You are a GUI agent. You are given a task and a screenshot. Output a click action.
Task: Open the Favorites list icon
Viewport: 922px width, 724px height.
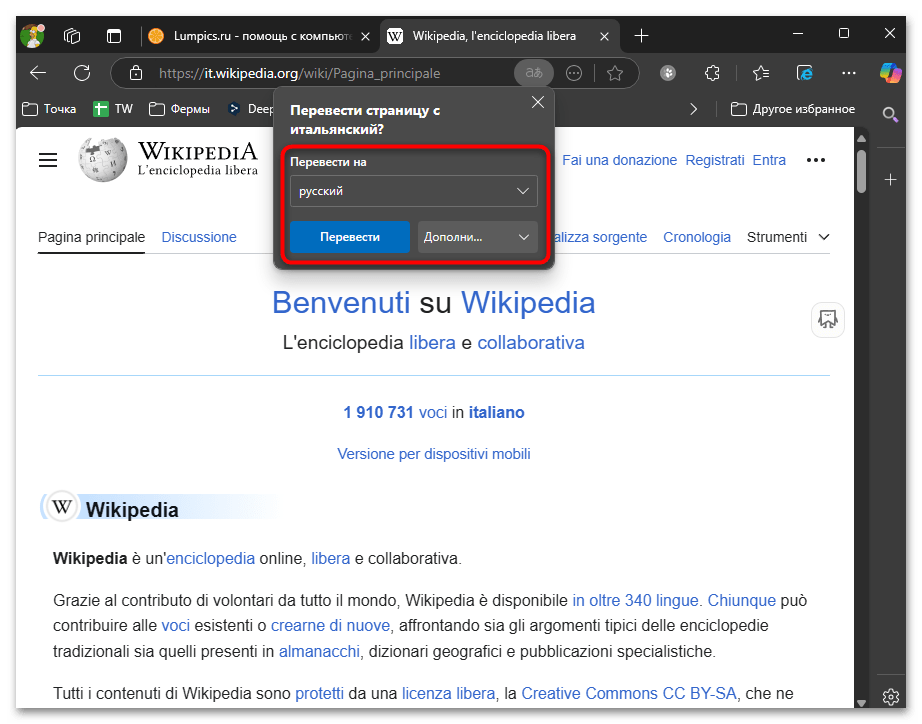(x=761, y=73)
